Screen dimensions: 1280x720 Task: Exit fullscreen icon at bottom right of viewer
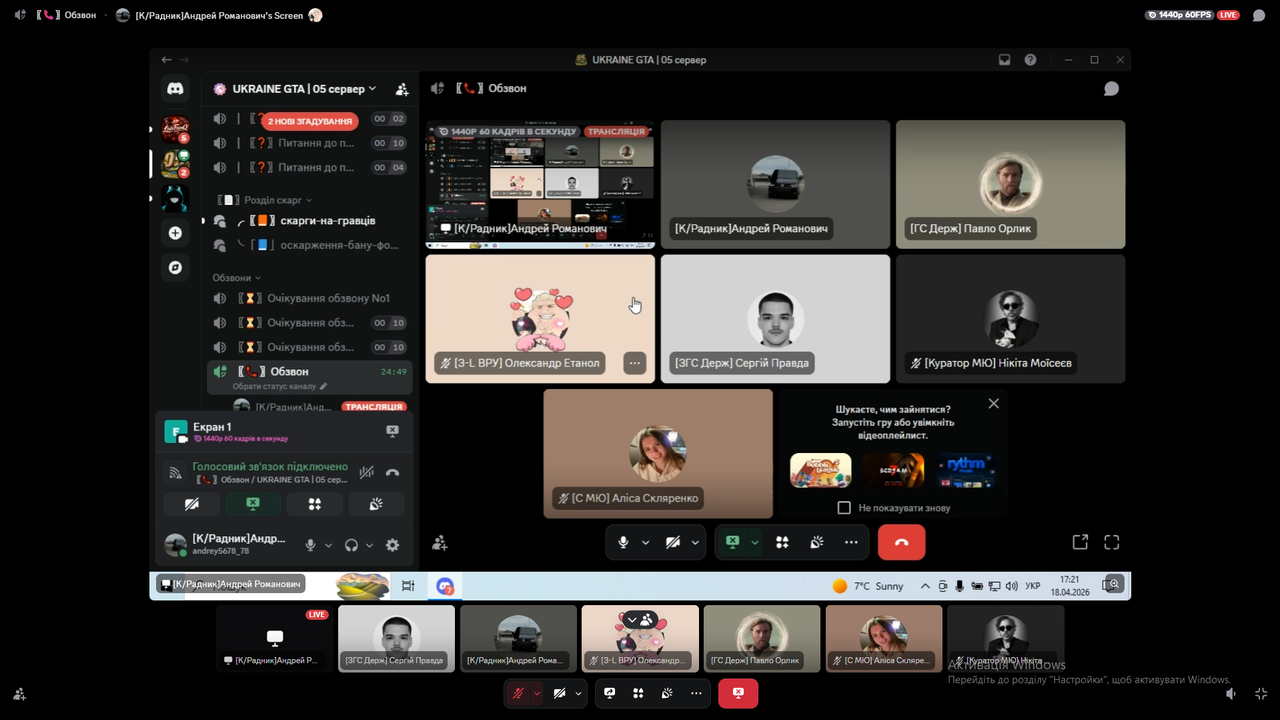[1261, 693]
